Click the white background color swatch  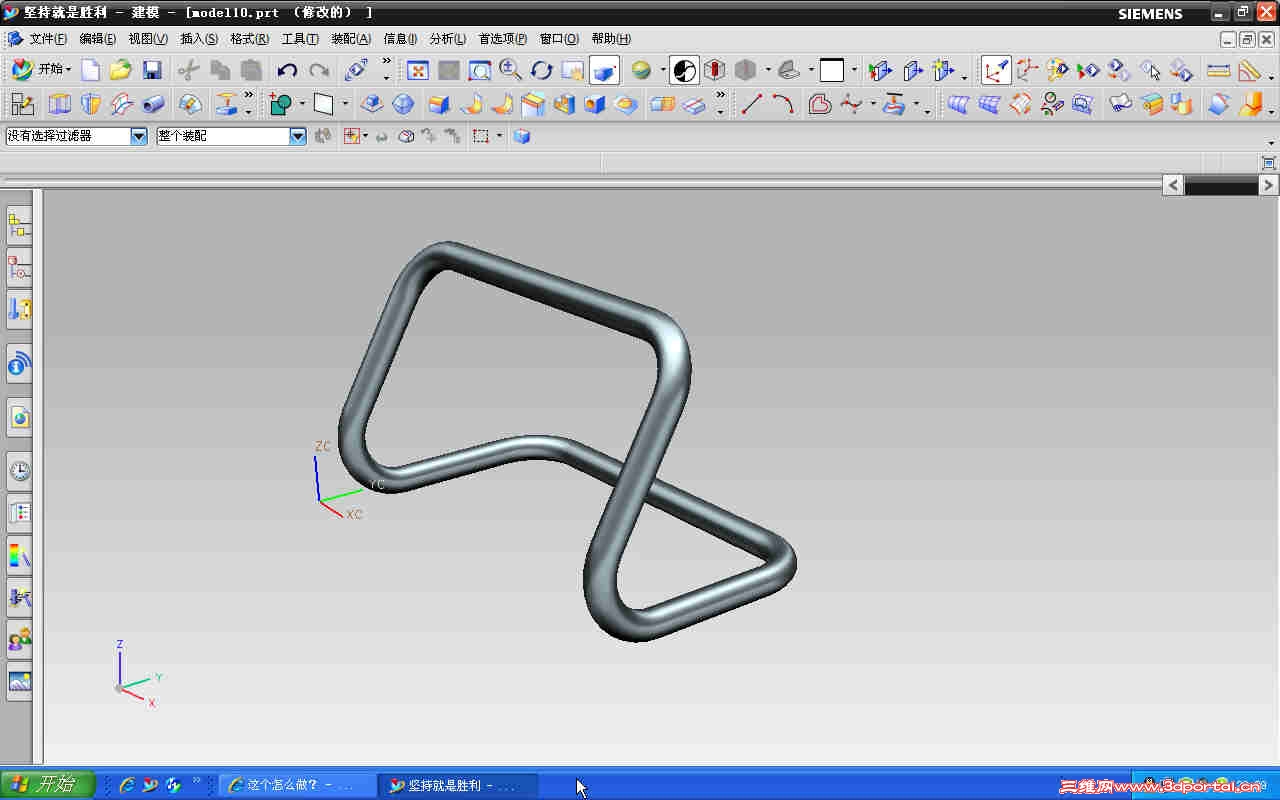coord(832,70)
